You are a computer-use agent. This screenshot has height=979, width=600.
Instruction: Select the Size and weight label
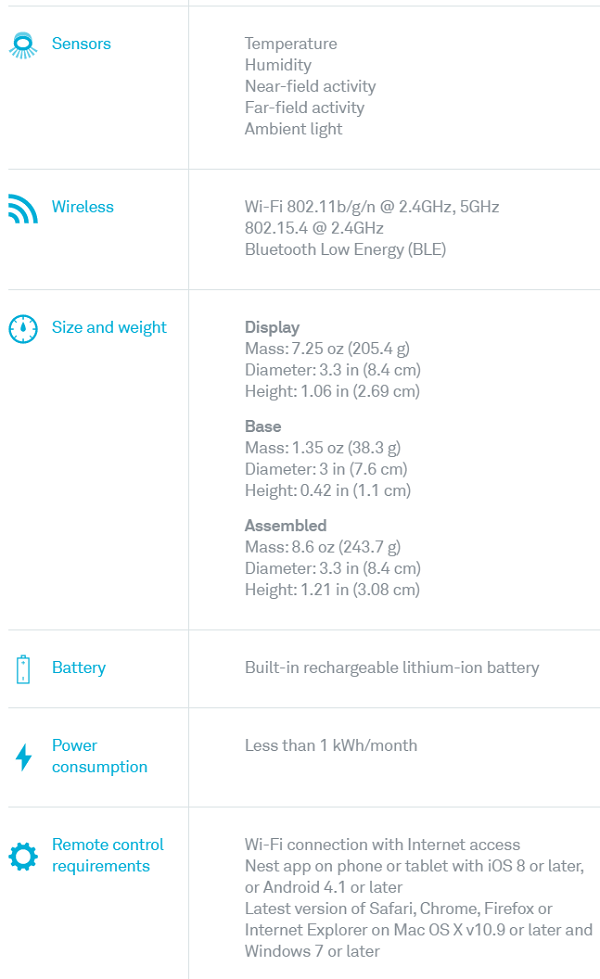[x=109, y=328]
